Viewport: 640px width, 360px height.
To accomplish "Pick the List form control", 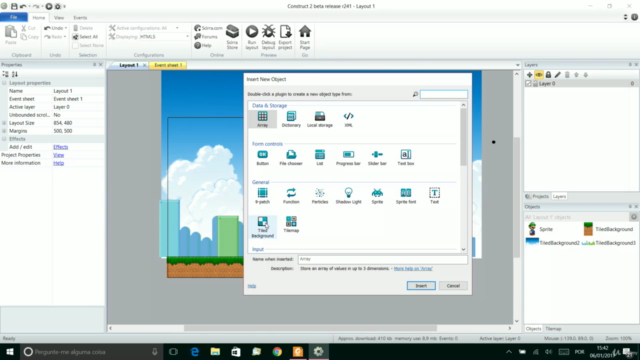I will click(x=320, y=157).
